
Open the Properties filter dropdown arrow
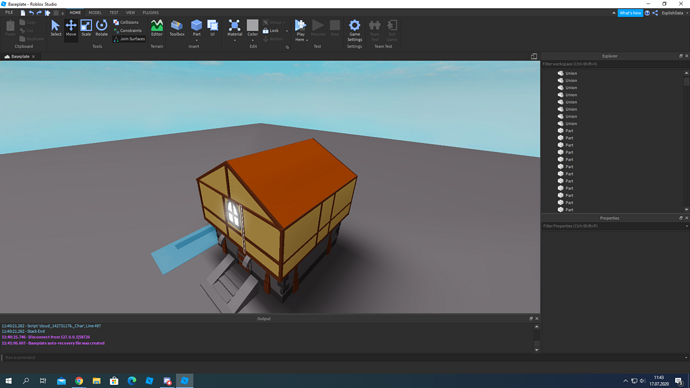[686, 226]
